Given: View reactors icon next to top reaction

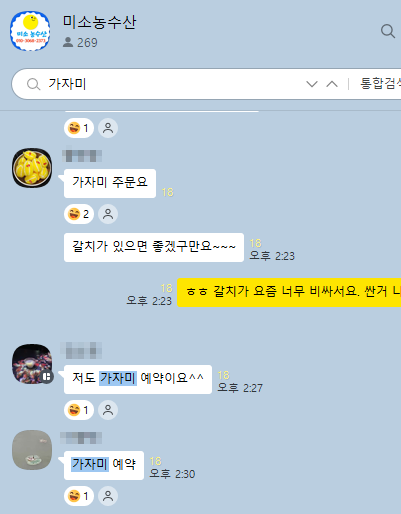Looking at the screenshot, I should click(x=108, y=128).
